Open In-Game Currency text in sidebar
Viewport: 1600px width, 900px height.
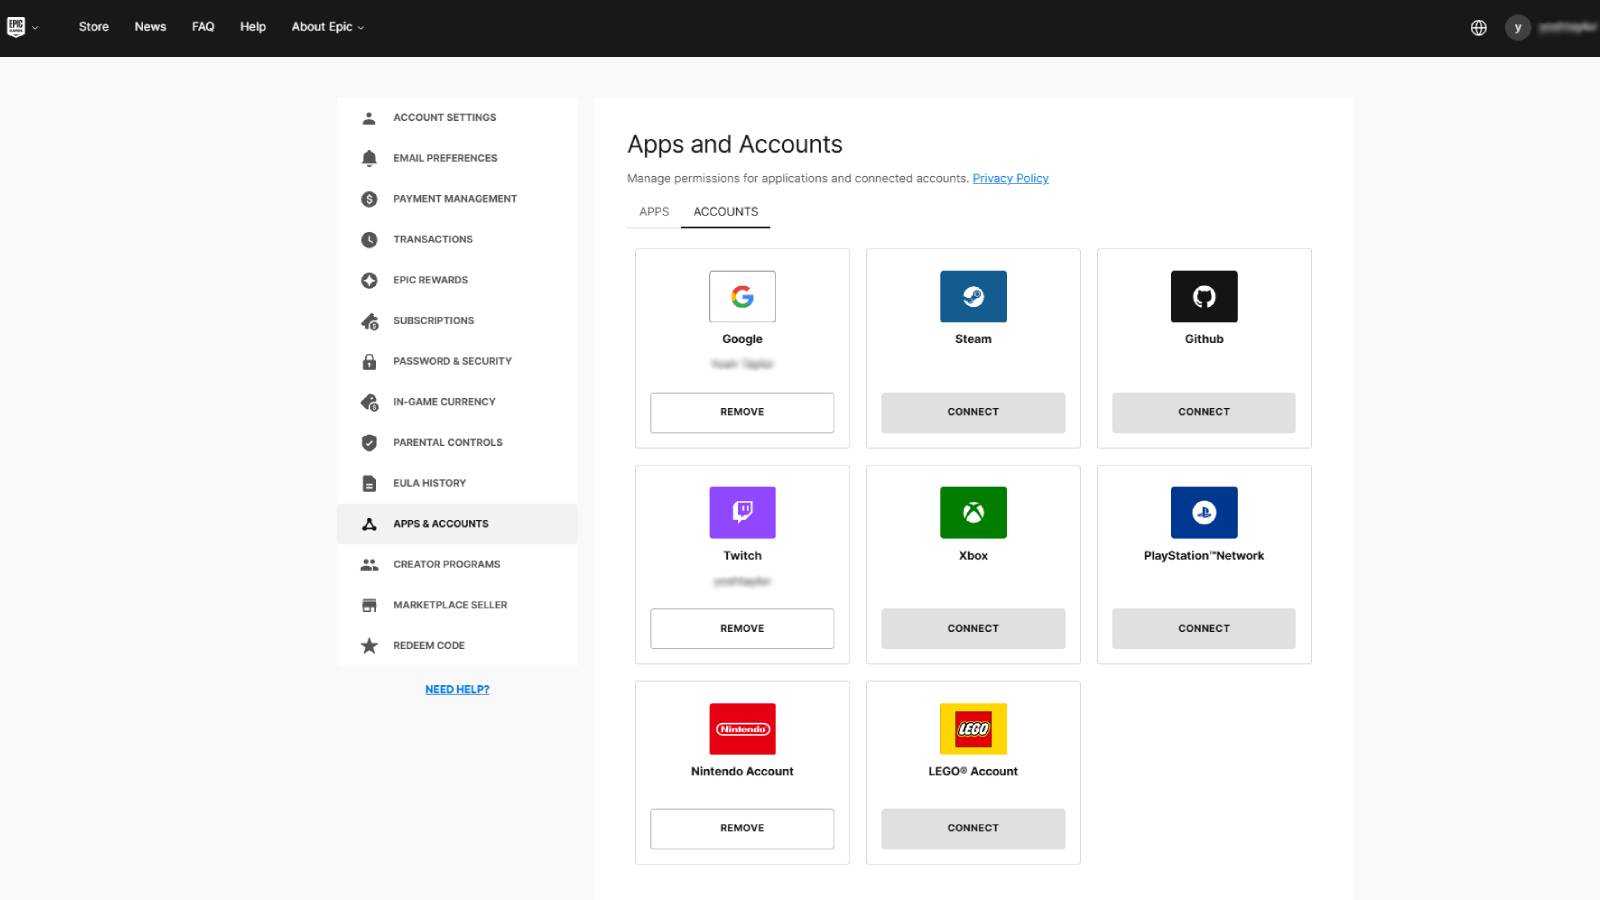[x=444, y=402]
